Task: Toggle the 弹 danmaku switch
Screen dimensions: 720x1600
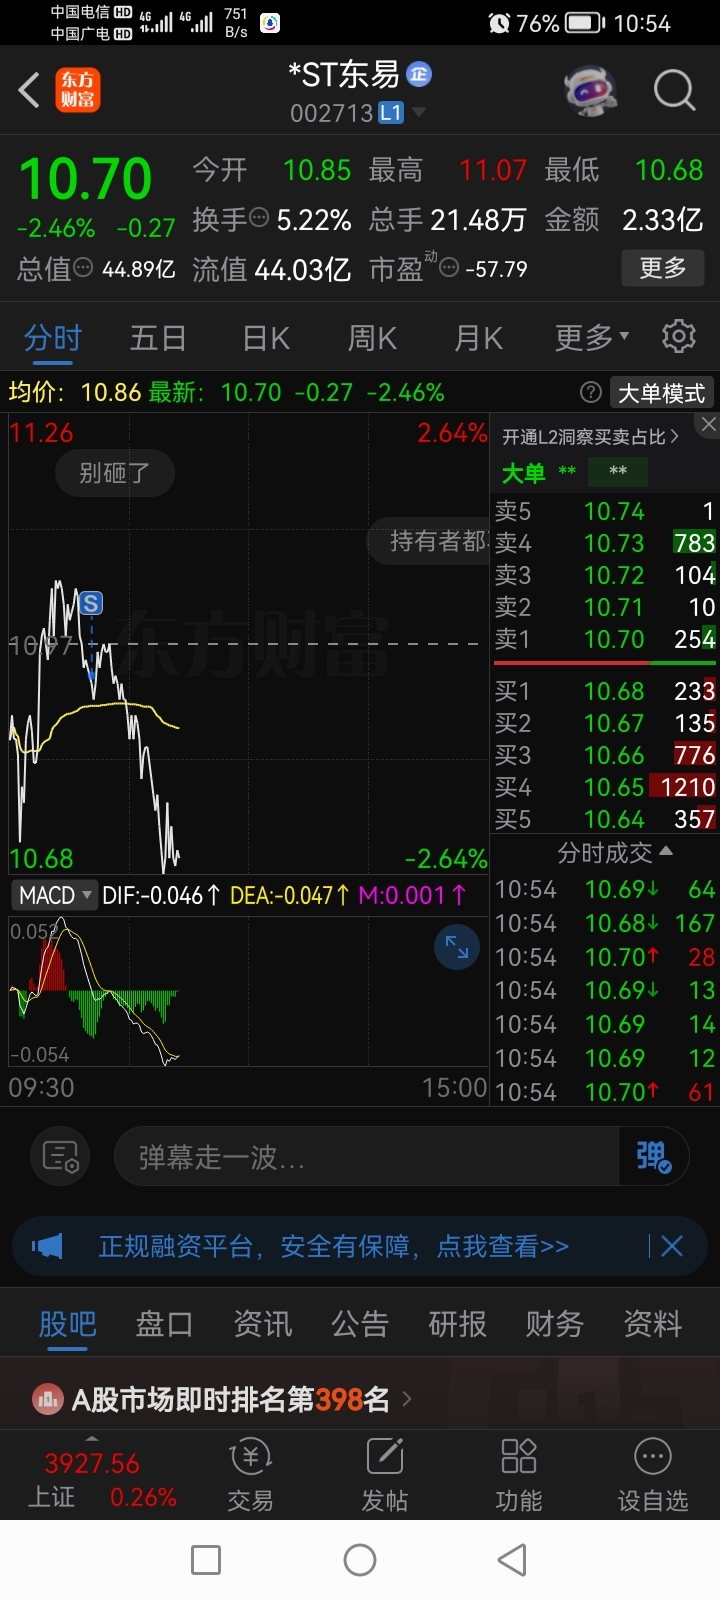Action: click(x=654, y=1157)
